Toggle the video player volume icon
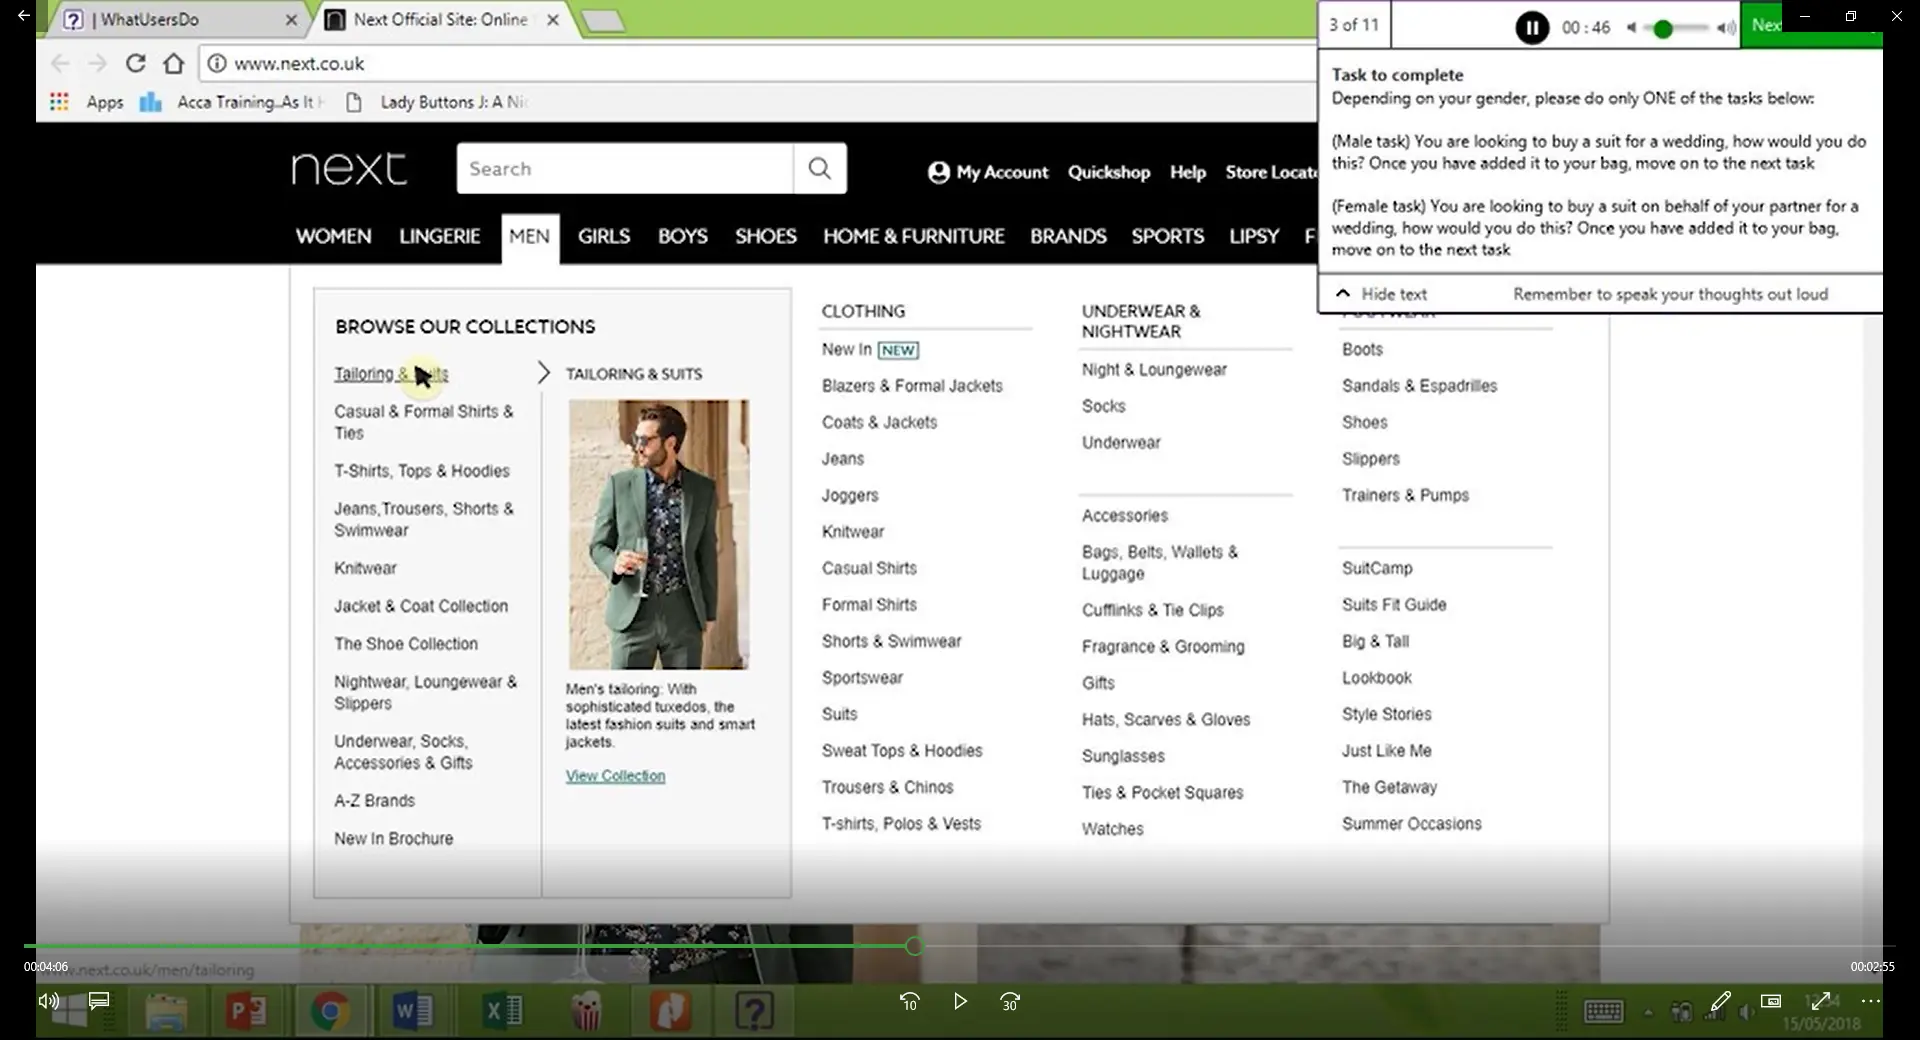 [x=48, y=1001]
